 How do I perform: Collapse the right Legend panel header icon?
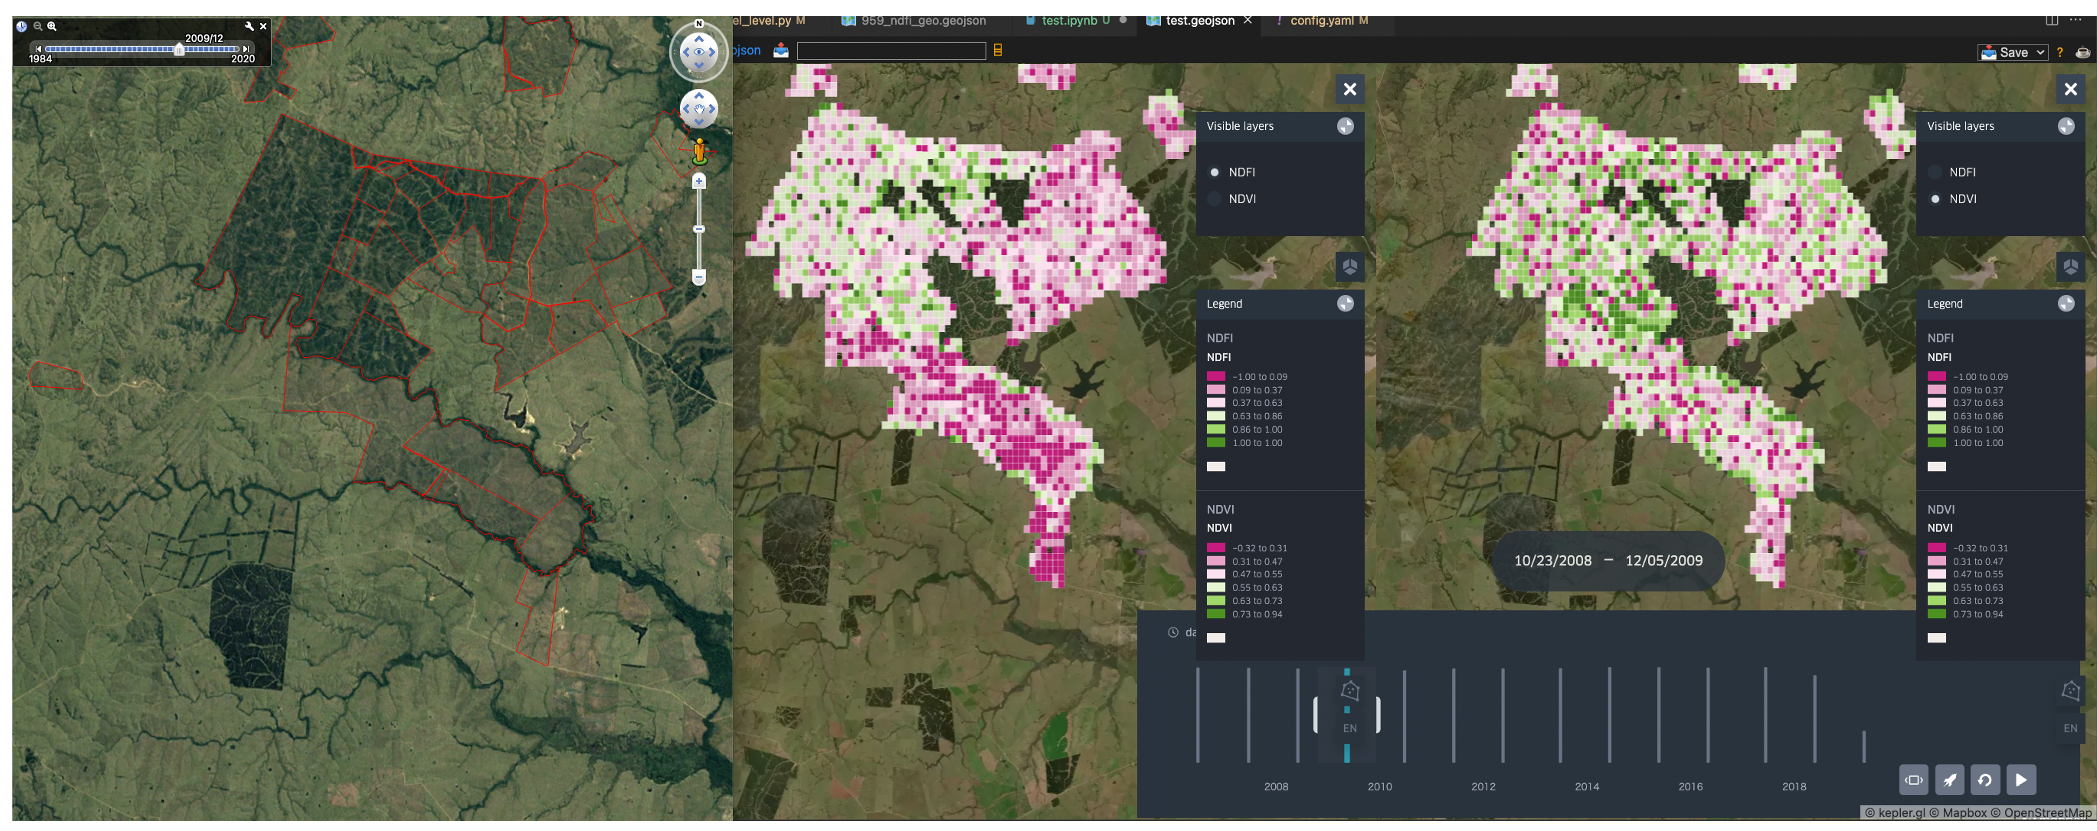click(x=2066, y=304)
